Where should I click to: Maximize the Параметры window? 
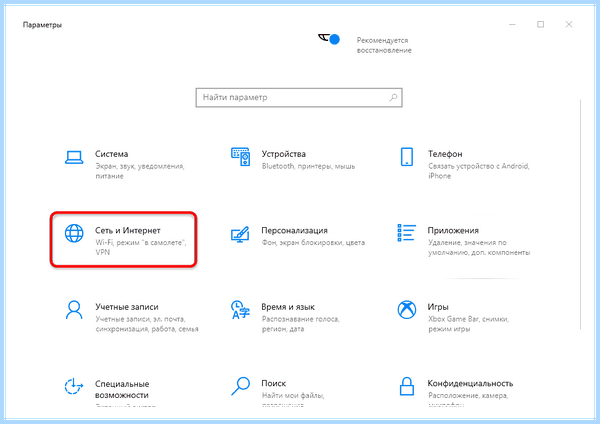(x=540, y=24)
